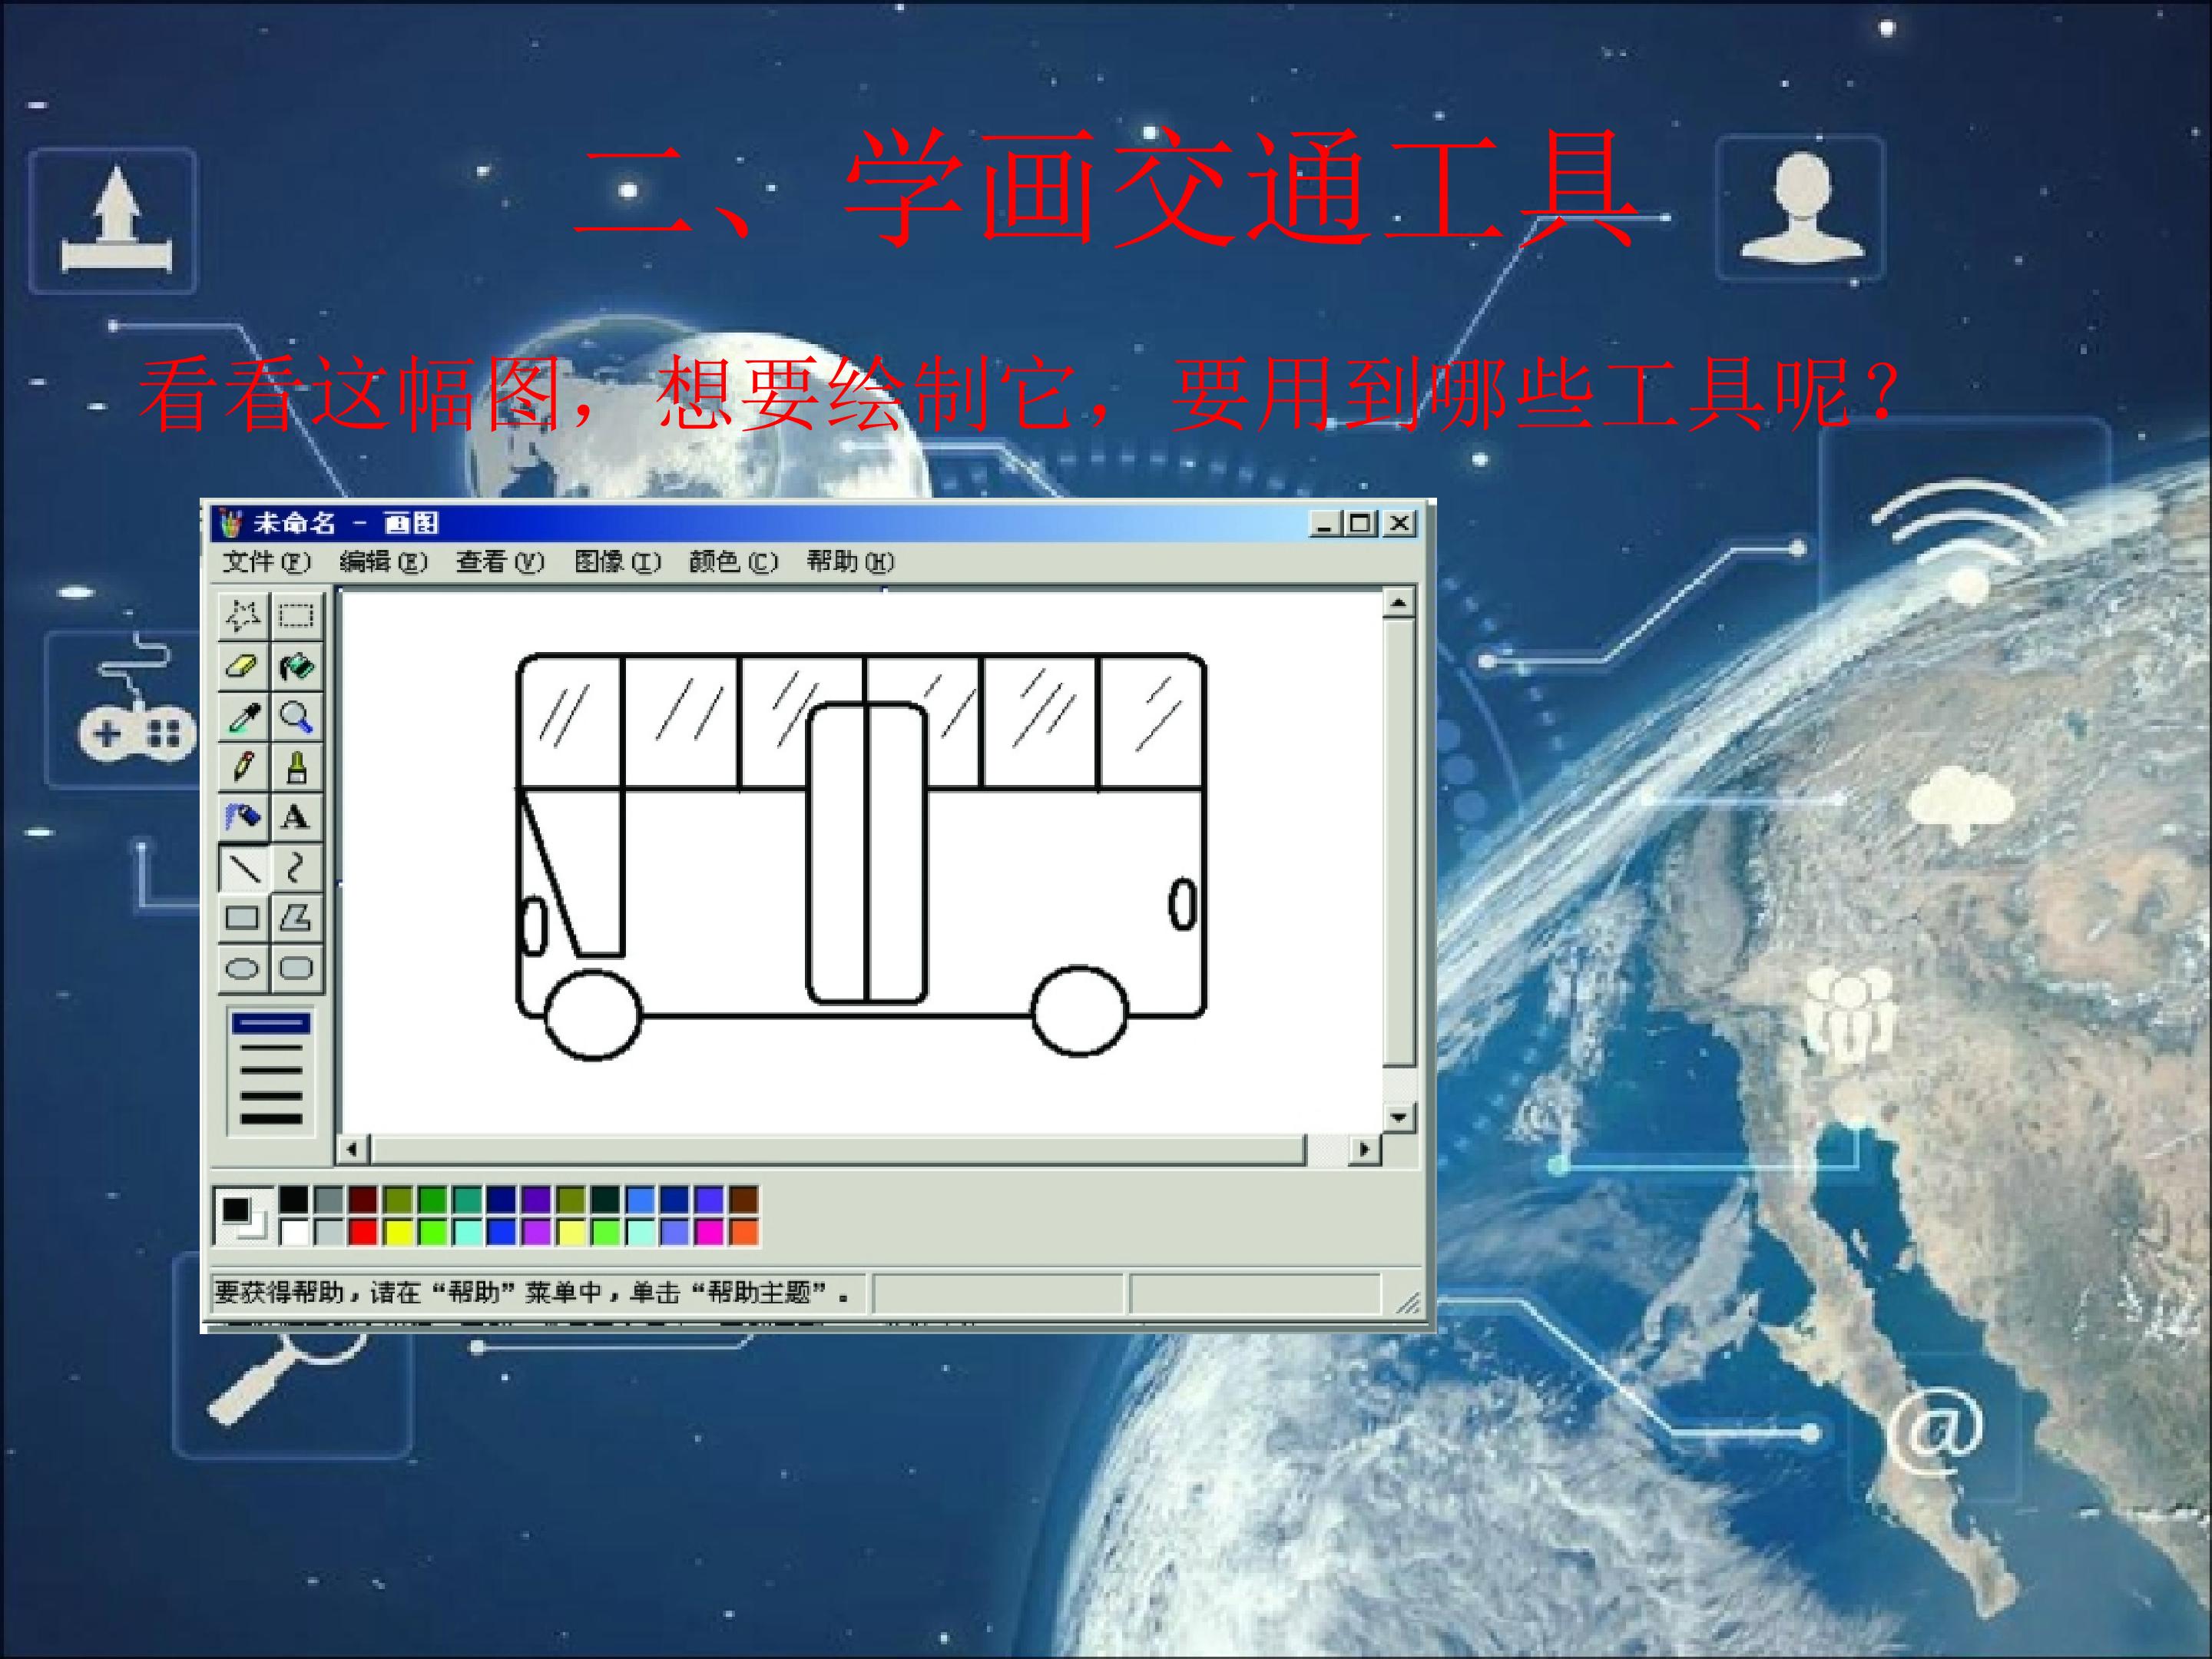Select the Polygon tool
Viewport: 2212px width, 1659px height.
[x=296, y=917]
